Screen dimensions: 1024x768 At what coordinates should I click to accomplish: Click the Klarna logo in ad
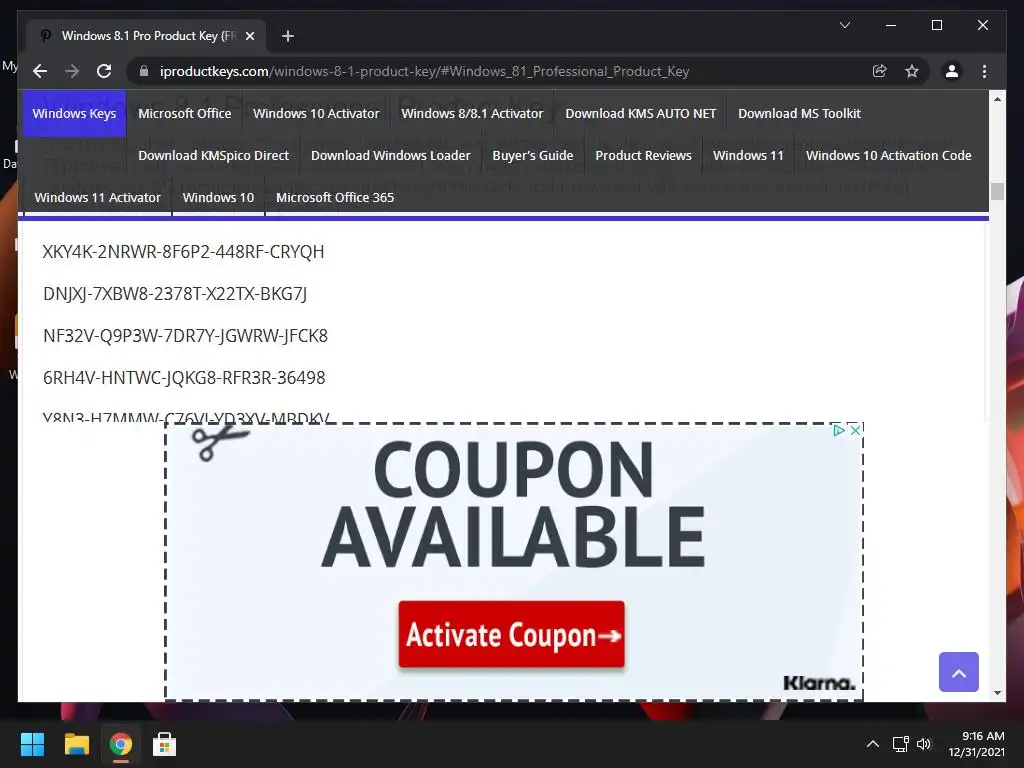[x=819, y=683]
